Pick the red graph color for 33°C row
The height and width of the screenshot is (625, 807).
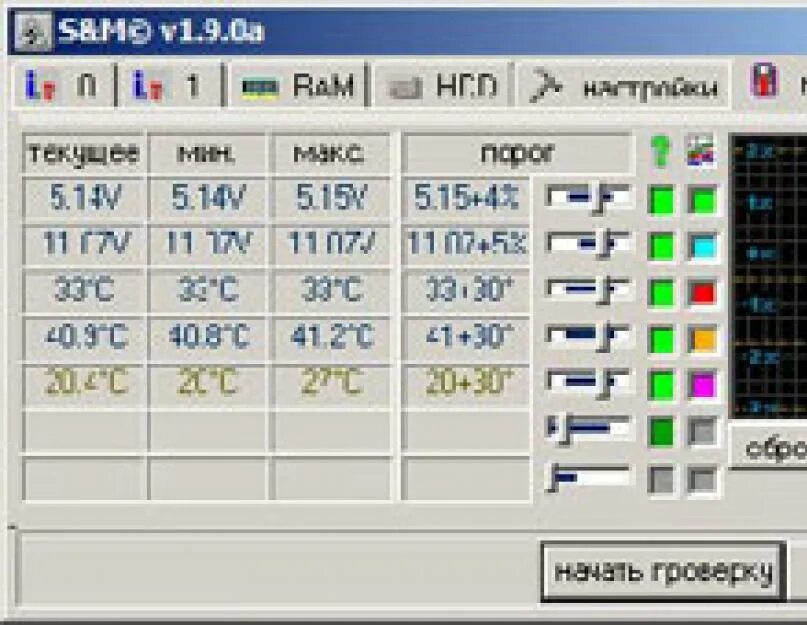click(x=703, y=293)
